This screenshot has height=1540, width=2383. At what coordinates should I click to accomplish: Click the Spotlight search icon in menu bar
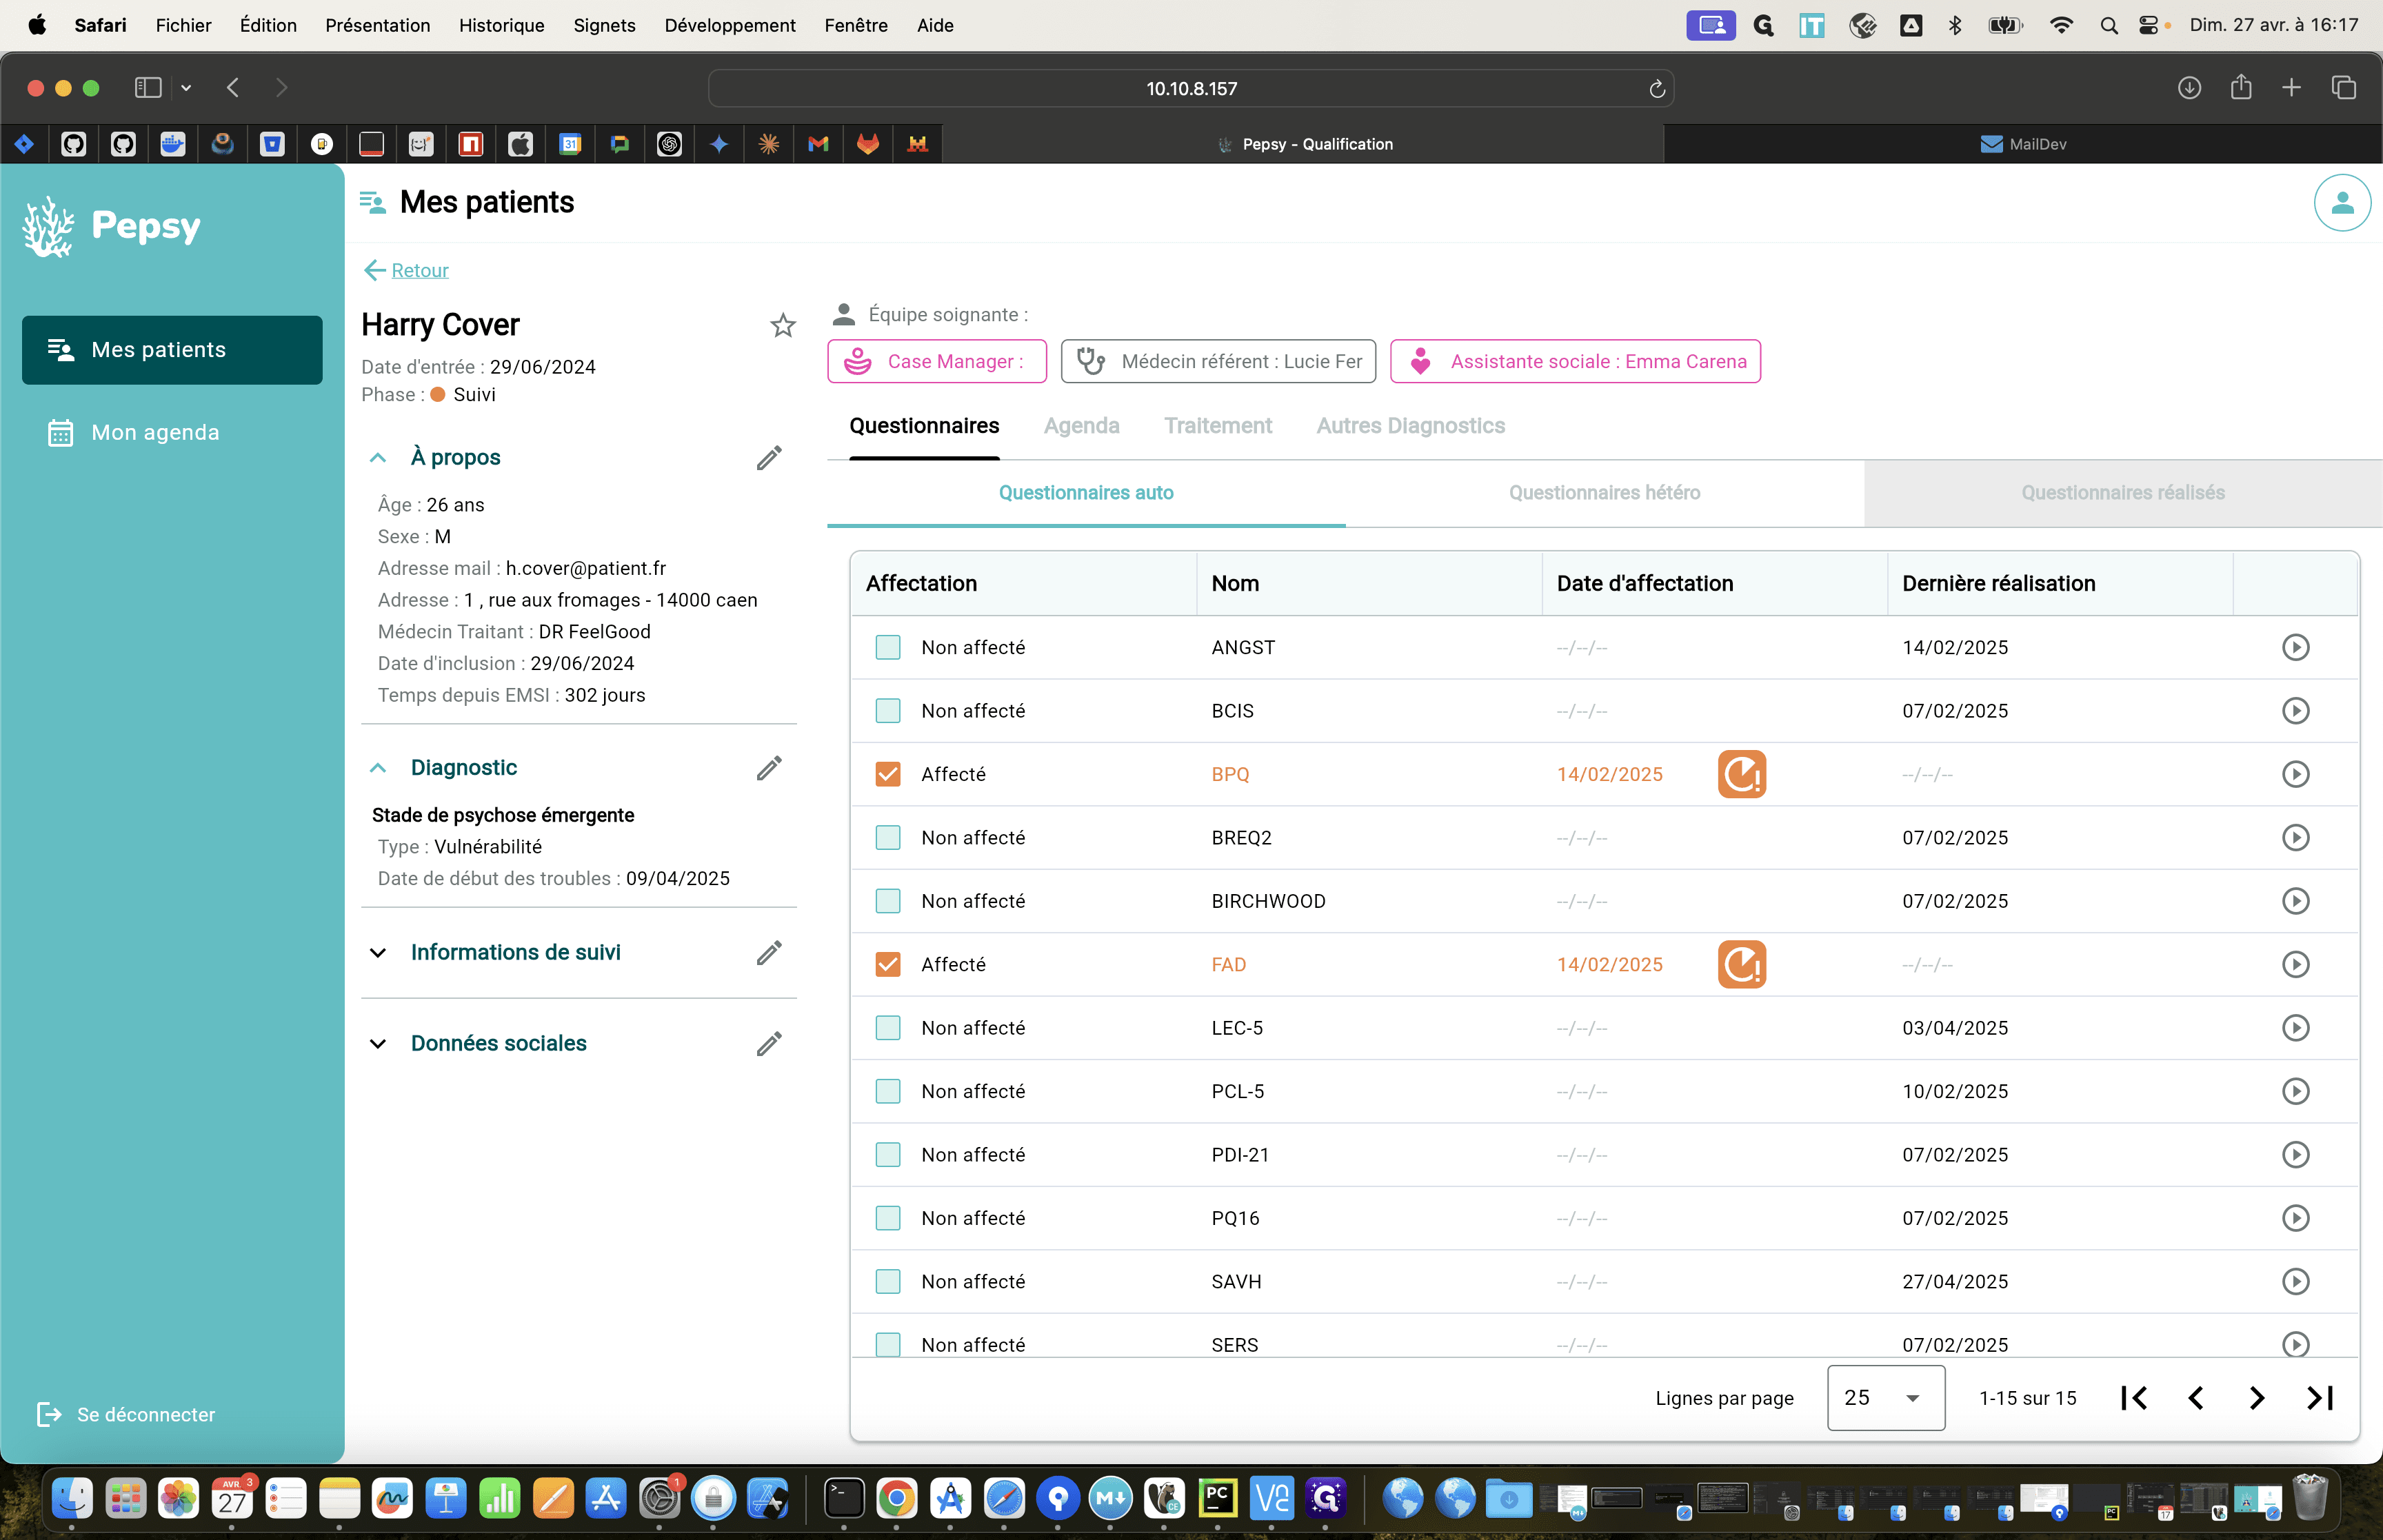tap(2109, 25)
